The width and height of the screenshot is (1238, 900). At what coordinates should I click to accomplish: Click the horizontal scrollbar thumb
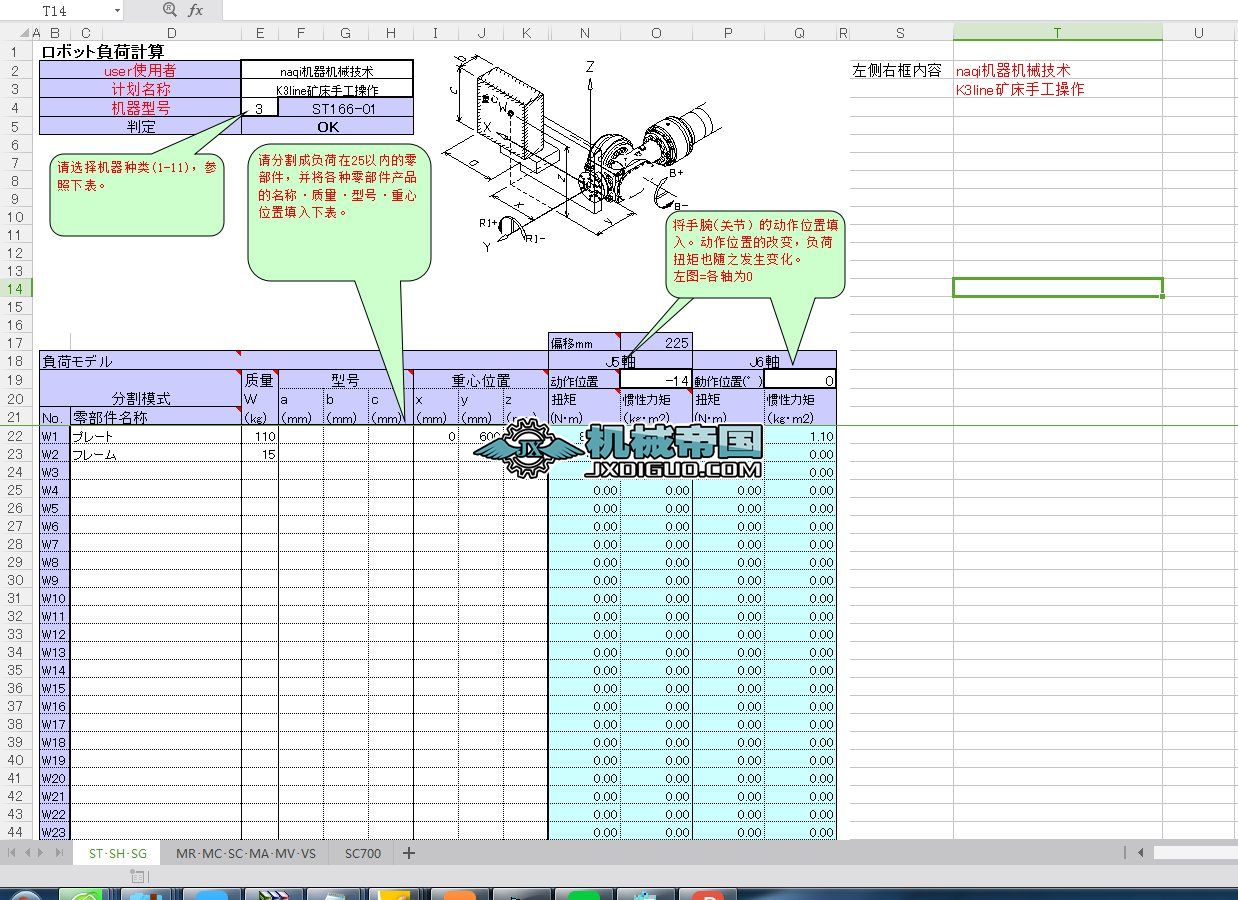click(x=1195, y=853)
